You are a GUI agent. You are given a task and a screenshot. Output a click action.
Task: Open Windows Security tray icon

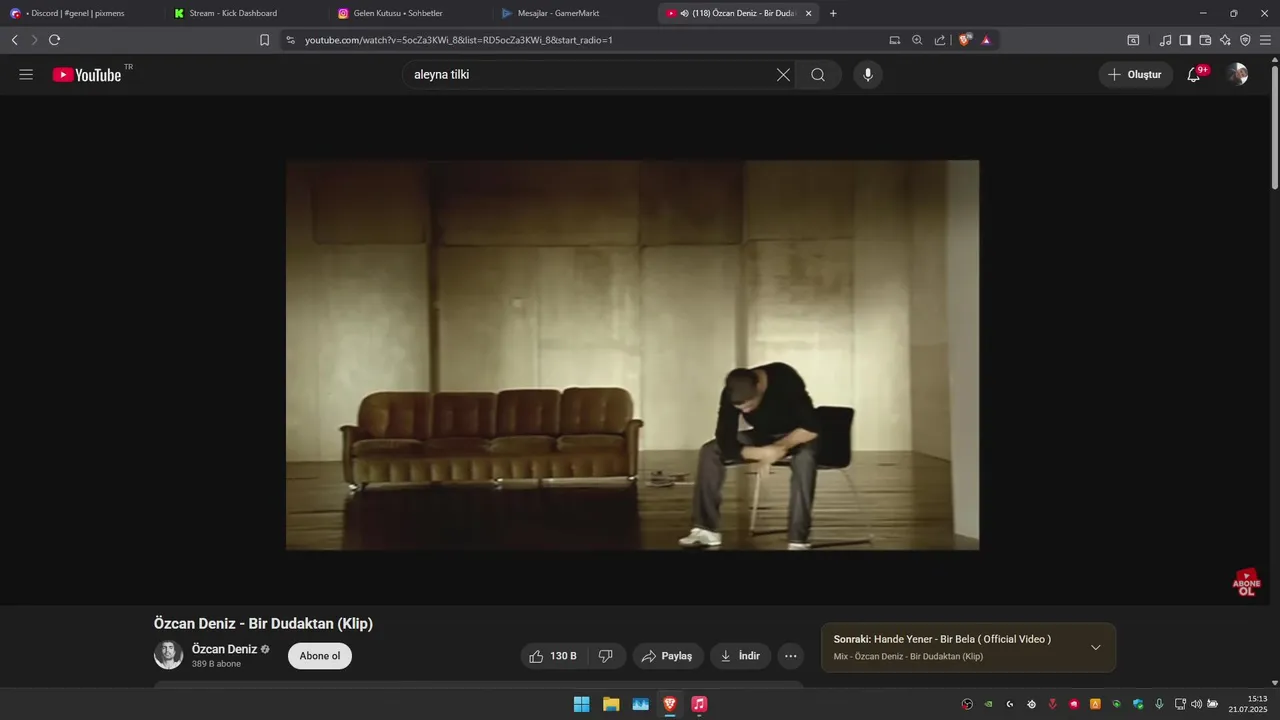pyautogui.click(x=1138, y=704)
